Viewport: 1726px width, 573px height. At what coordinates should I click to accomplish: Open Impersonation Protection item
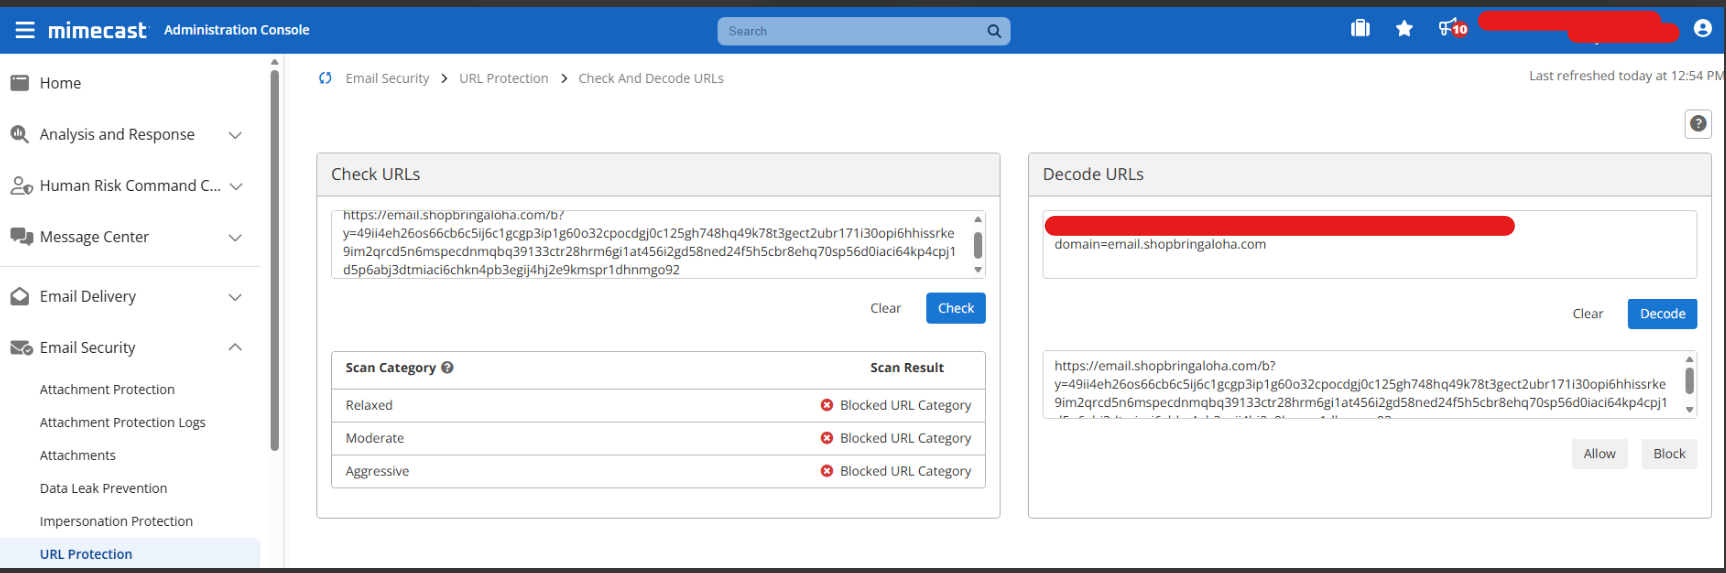pos(116,521)
